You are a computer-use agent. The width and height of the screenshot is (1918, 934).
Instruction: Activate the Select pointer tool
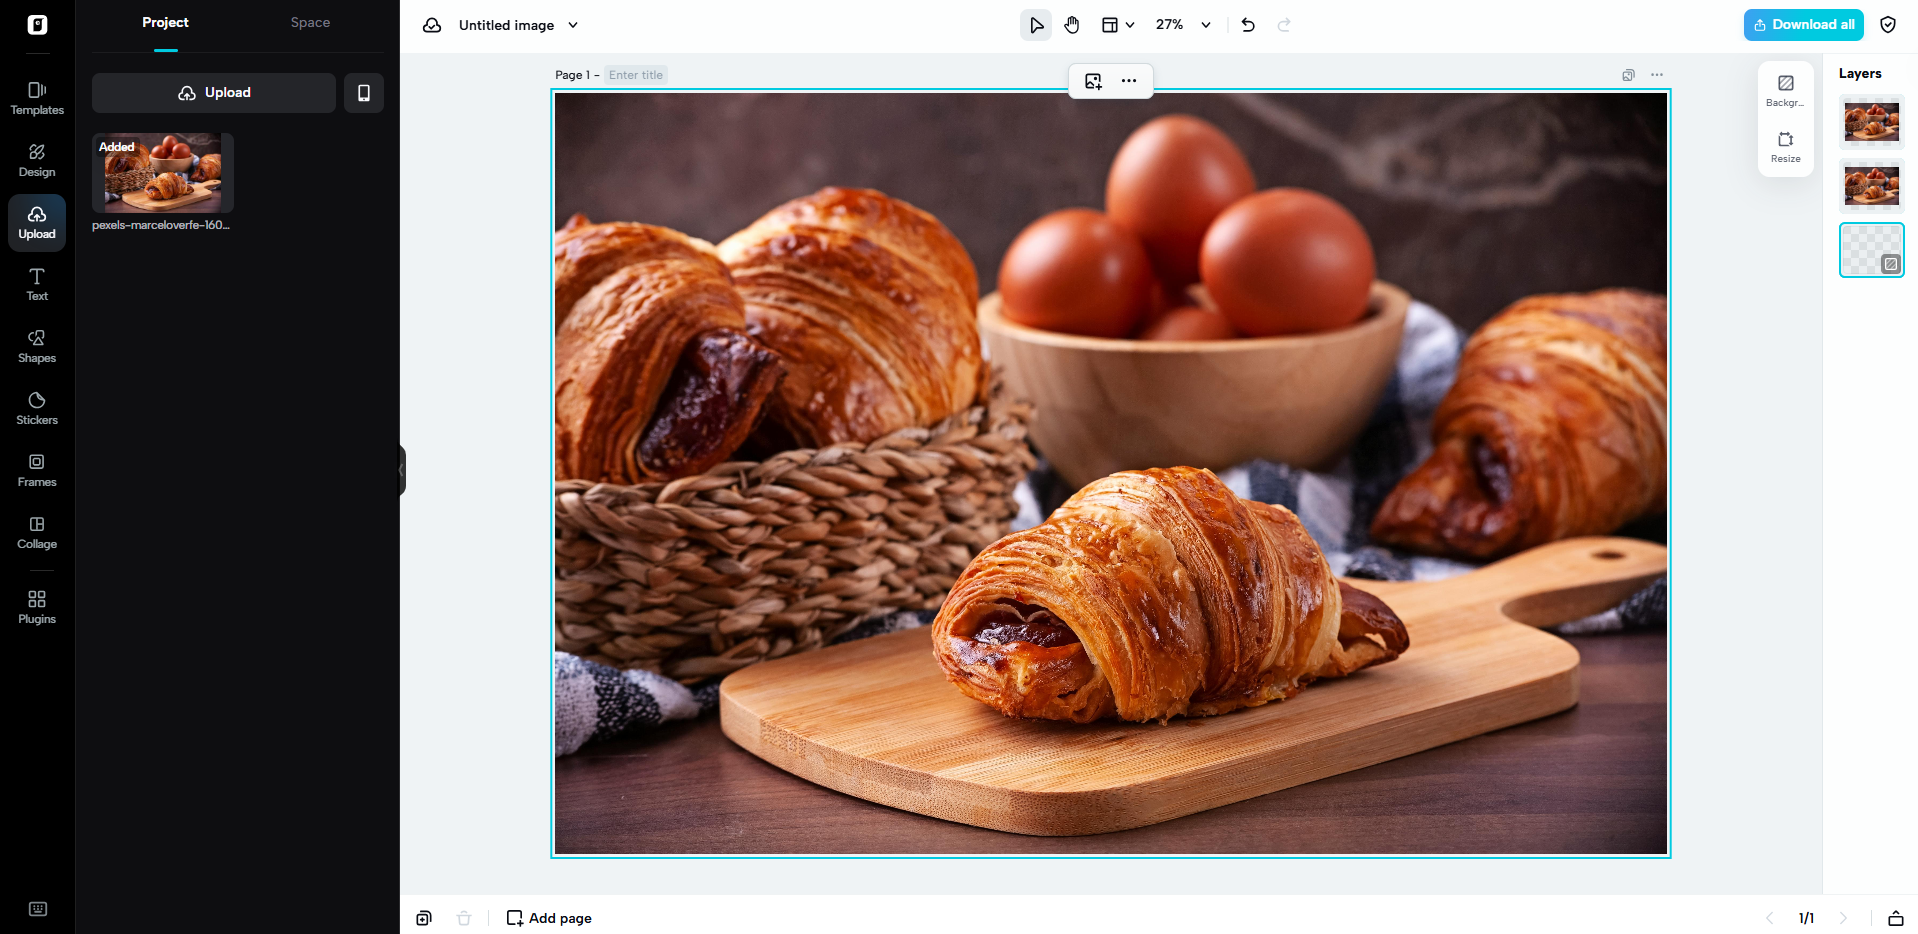(x=1036, y=25)
